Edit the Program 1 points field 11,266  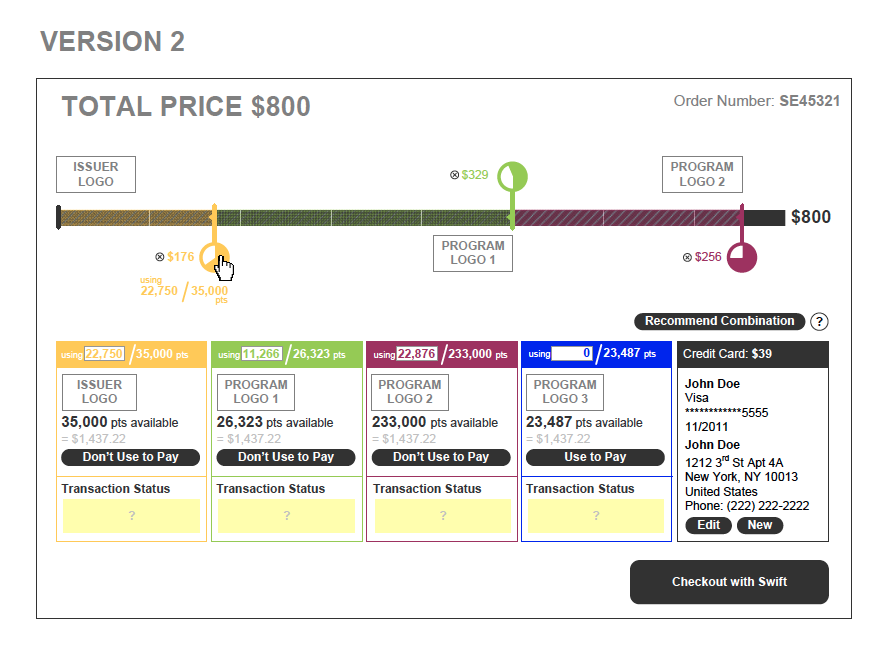(x=261, y=354)
